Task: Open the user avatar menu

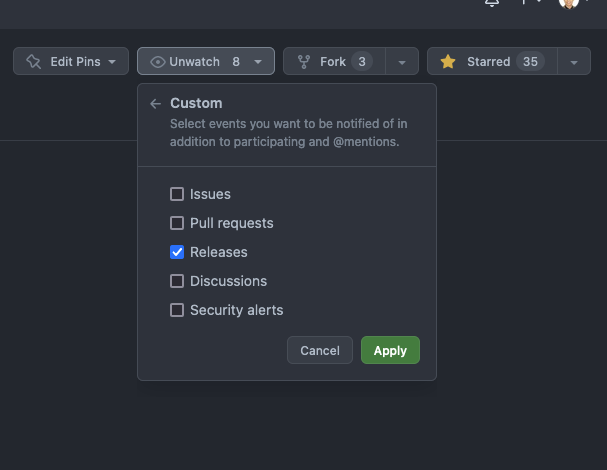Action: click(569, 2)
